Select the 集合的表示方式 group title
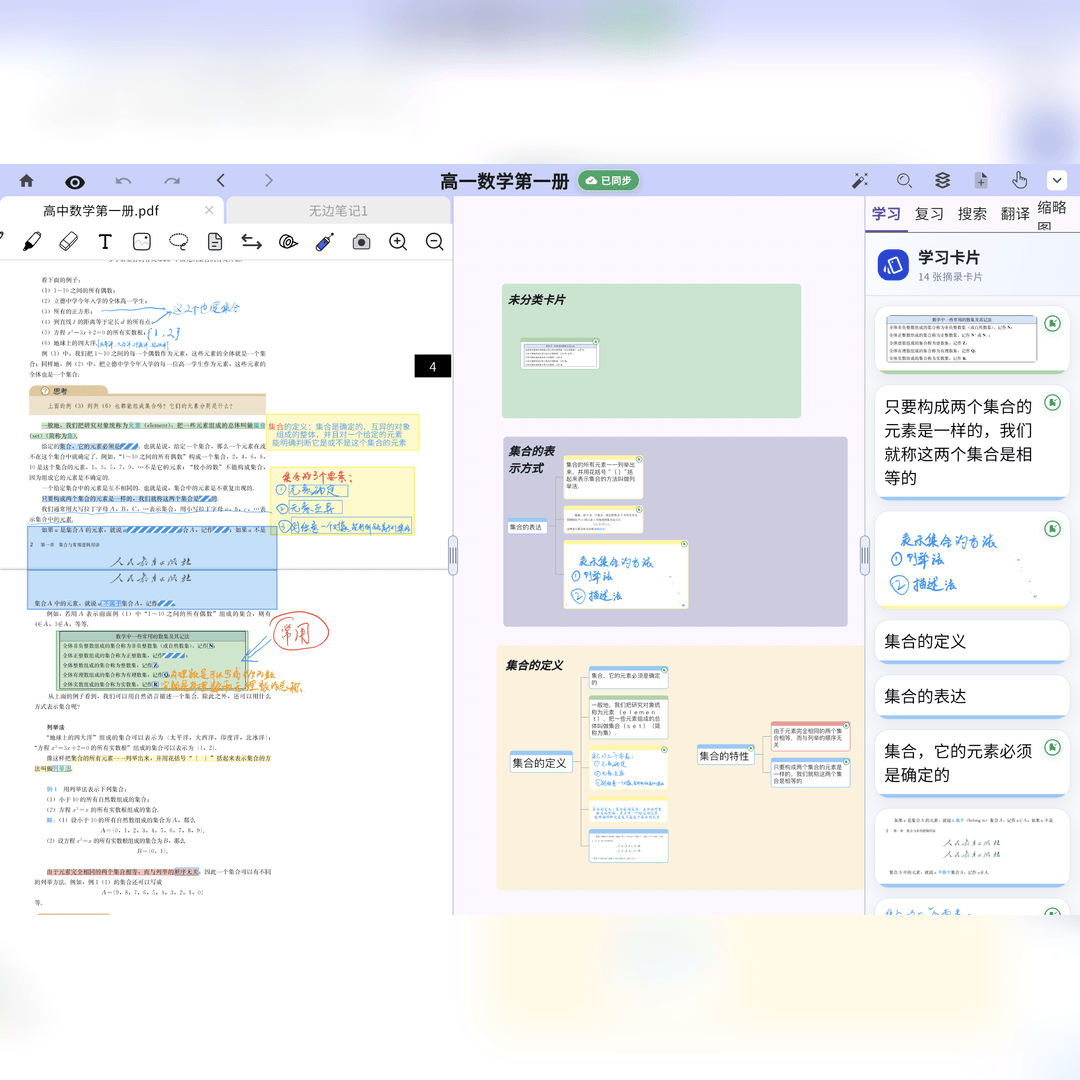This screenshot has width=1080, height=1080. point(531,459)
